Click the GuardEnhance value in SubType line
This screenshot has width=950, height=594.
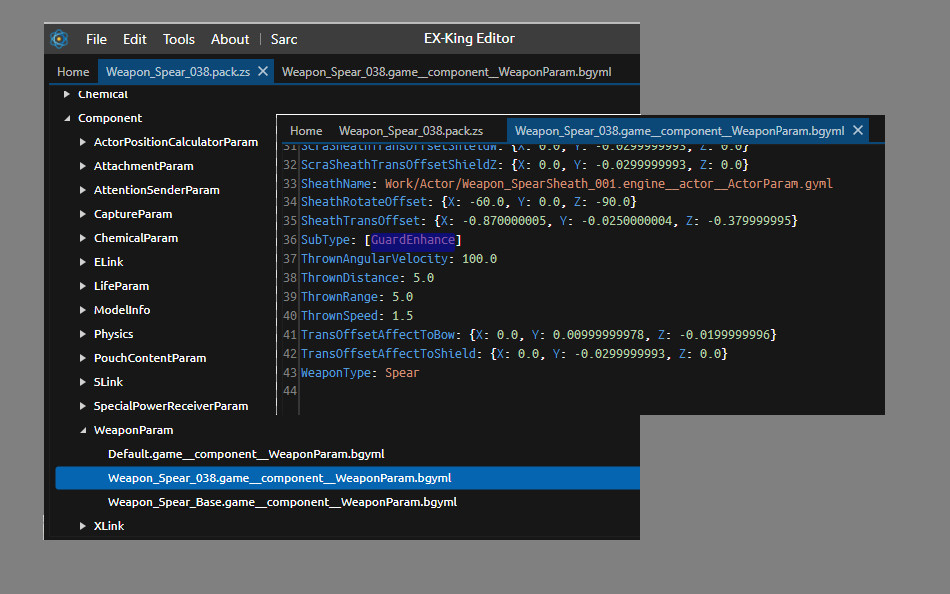click(413, 240)
